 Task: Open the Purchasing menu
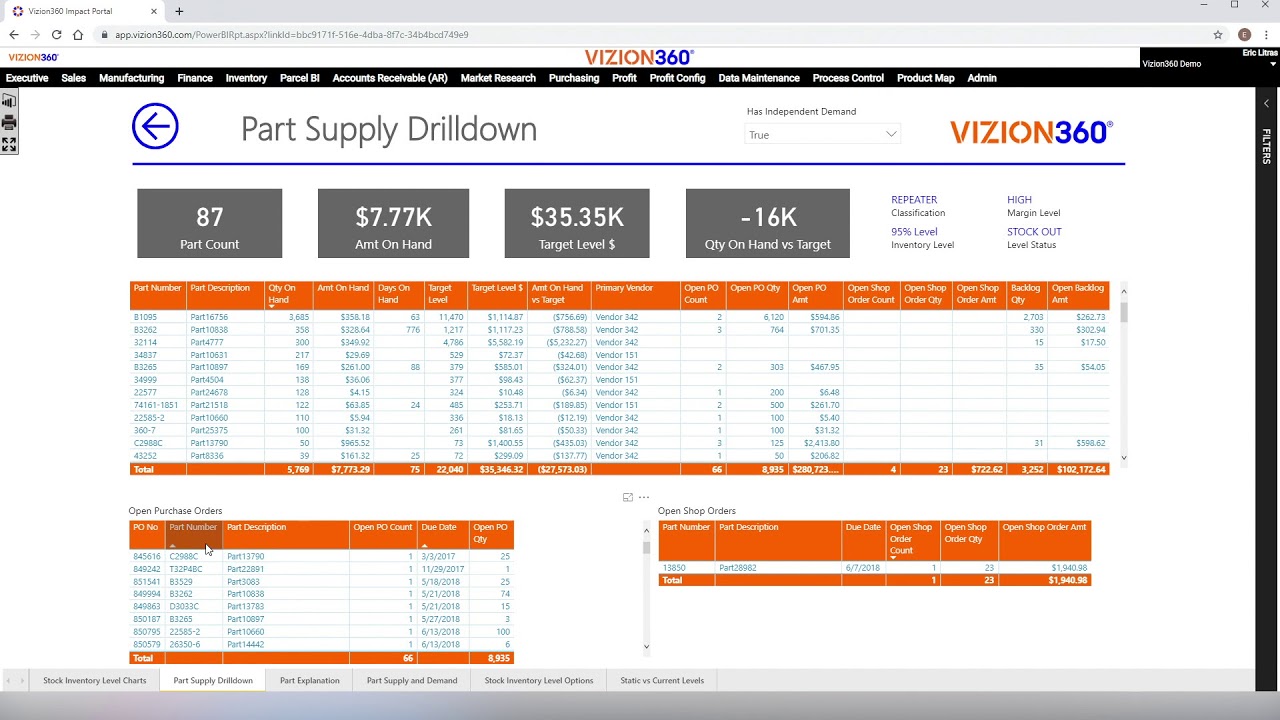(x=574, y=78)
